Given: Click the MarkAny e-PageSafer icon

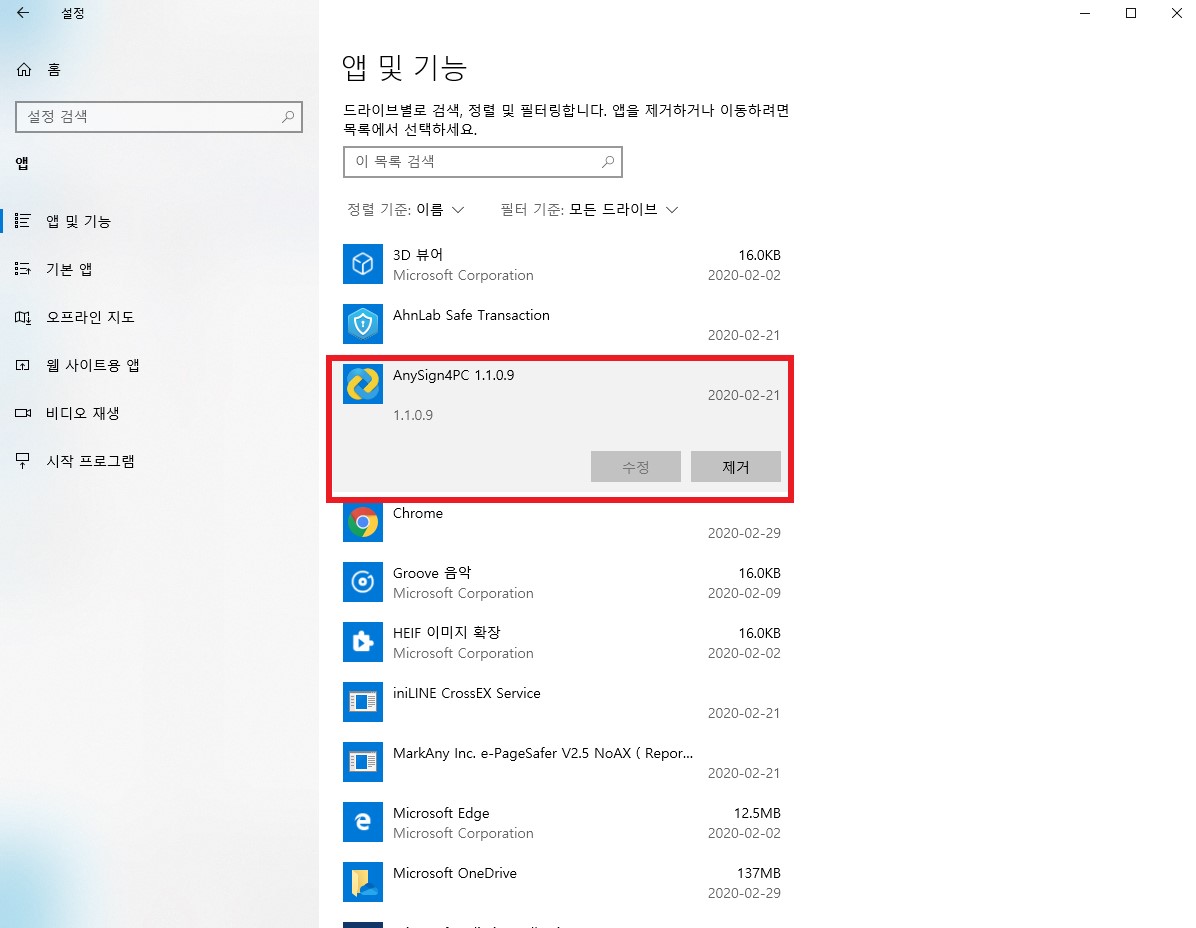Looking at the screenshot, I should coord(362,762).
